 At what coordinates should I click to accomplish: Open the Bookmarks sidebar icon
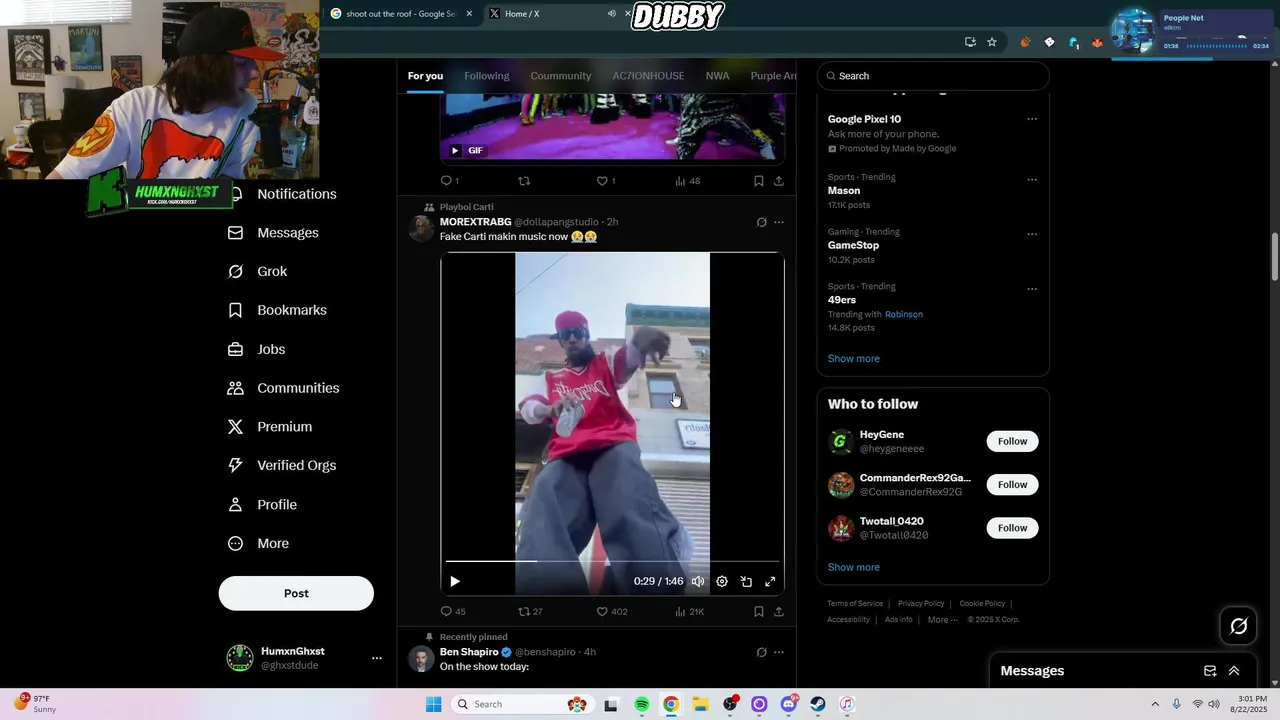coord(235,310)
